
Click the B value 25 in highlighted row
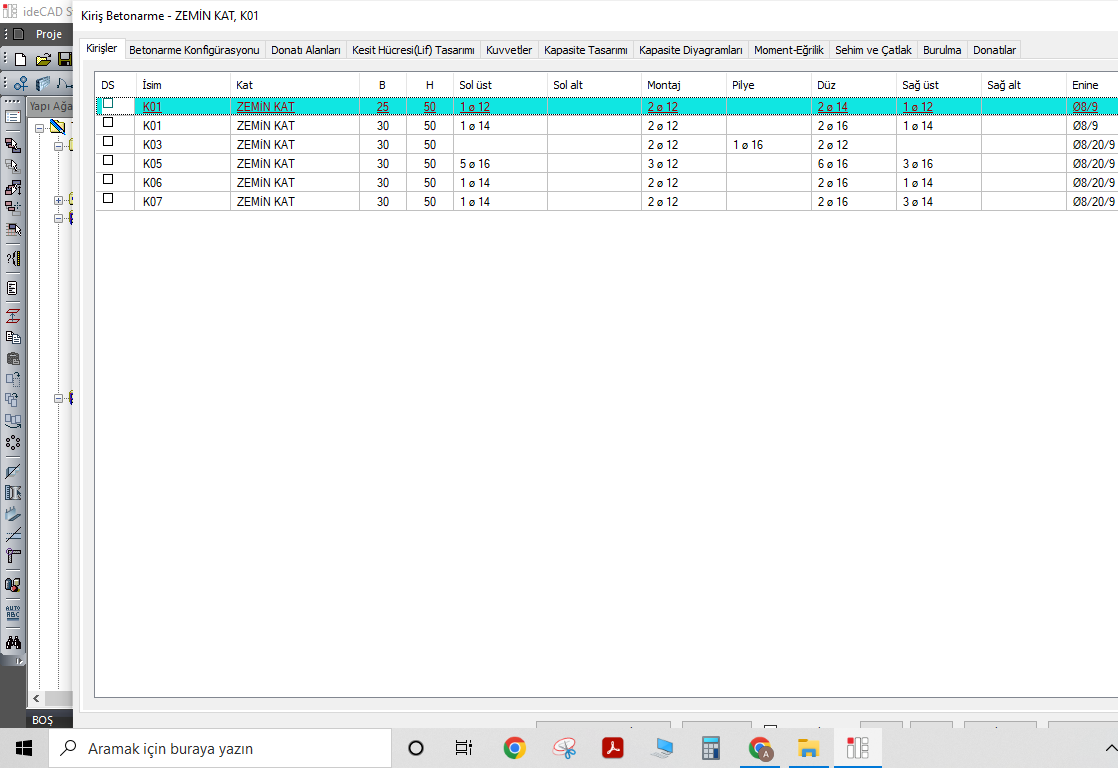pos(383,107)
